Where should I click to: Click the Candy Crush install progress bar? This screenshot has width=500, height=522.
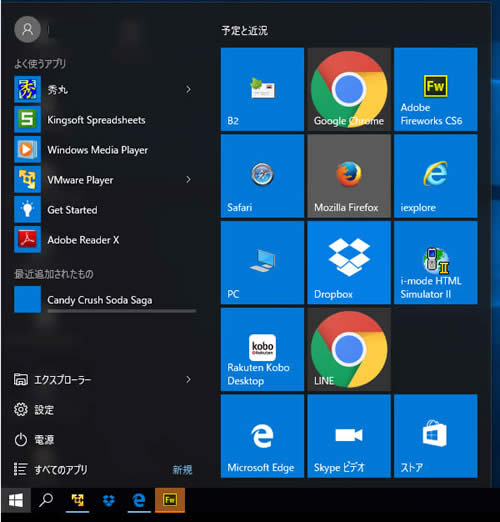[x=122, y=311]
